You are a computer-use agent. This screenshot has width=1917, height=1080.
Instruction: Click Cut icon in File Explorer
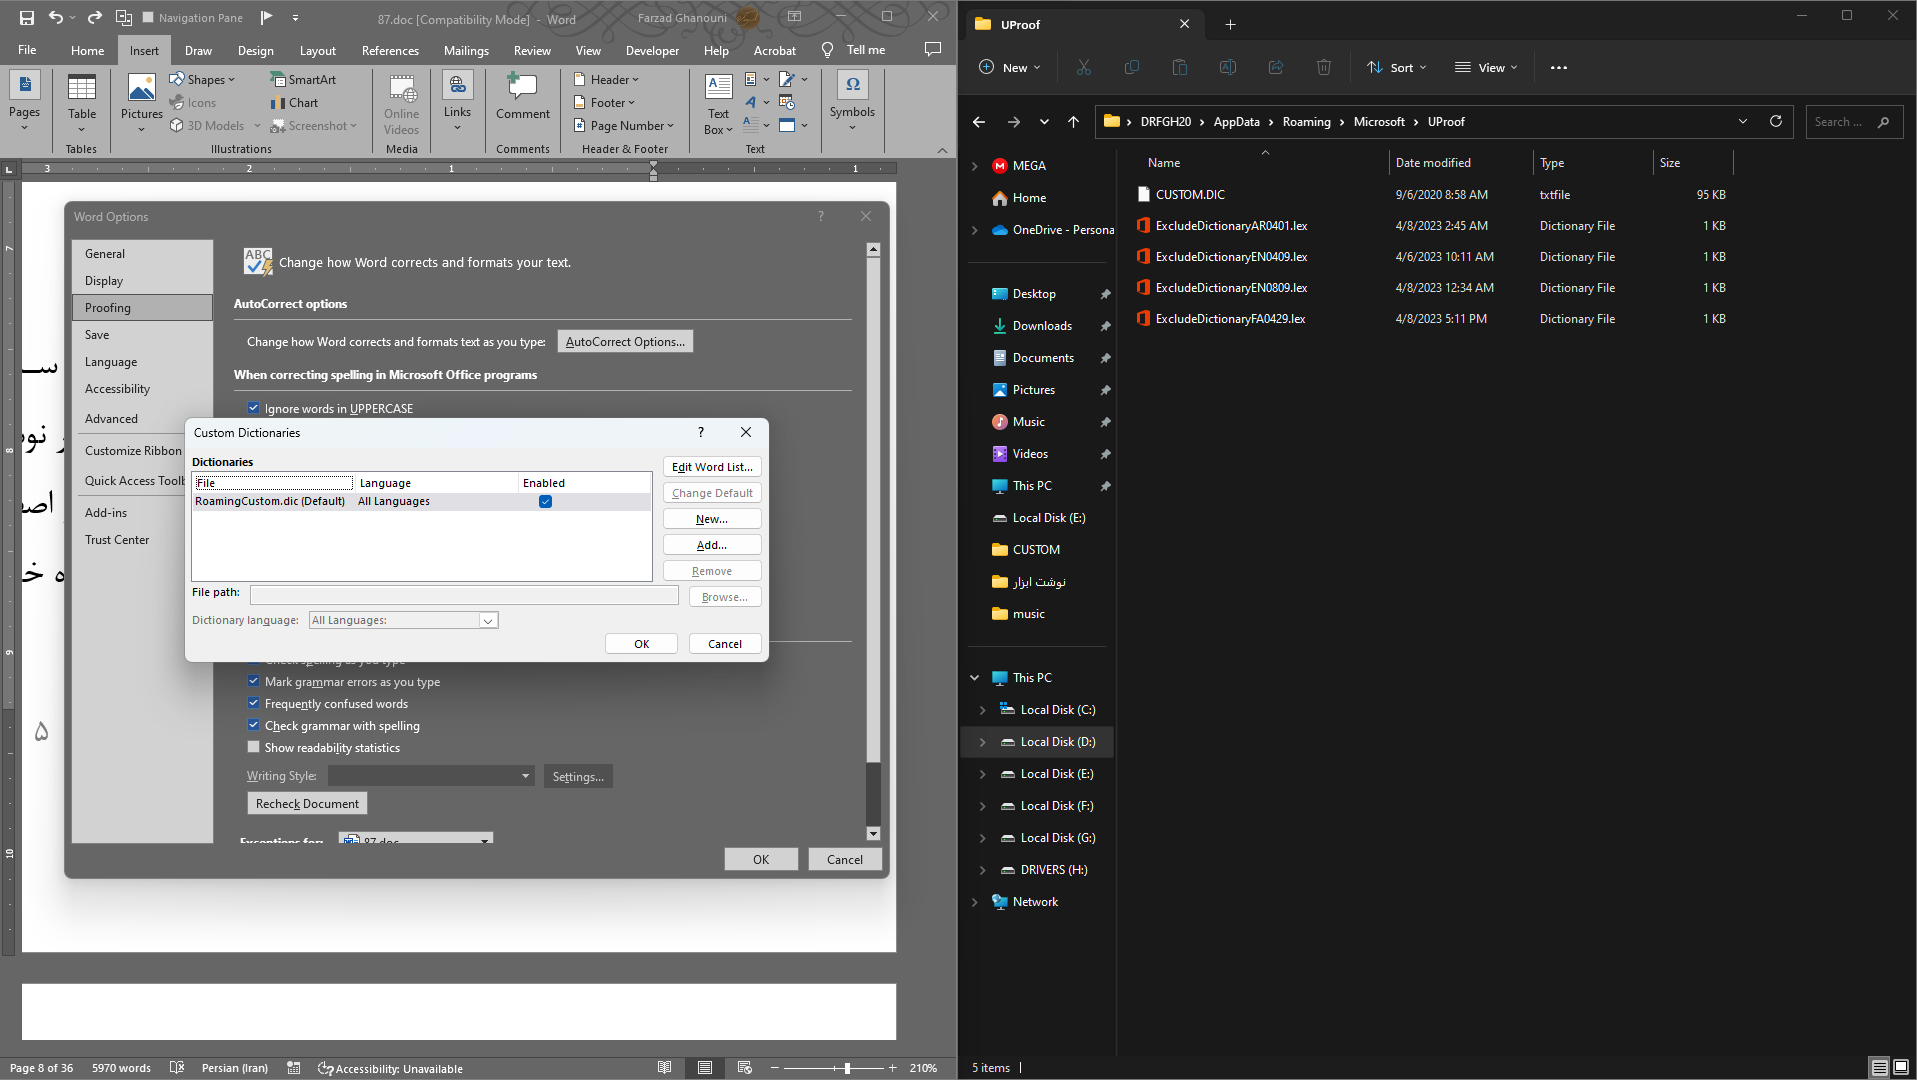point(1083,67)
